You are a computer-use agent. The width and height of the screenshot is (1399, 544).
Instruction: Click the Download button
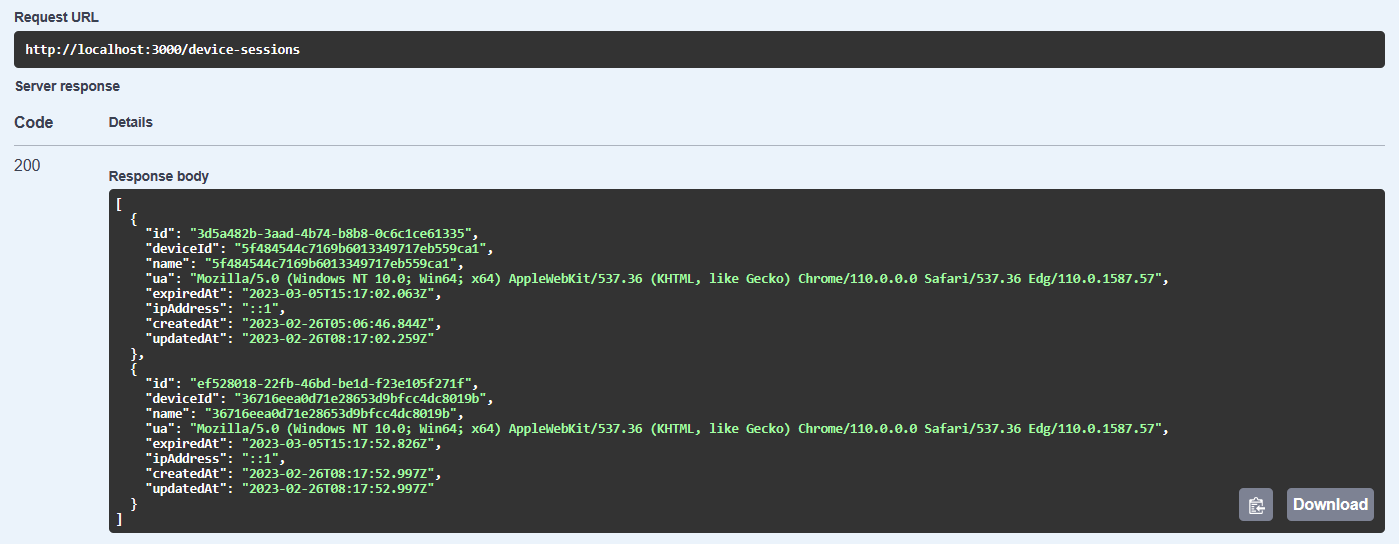coord(1330,505)
